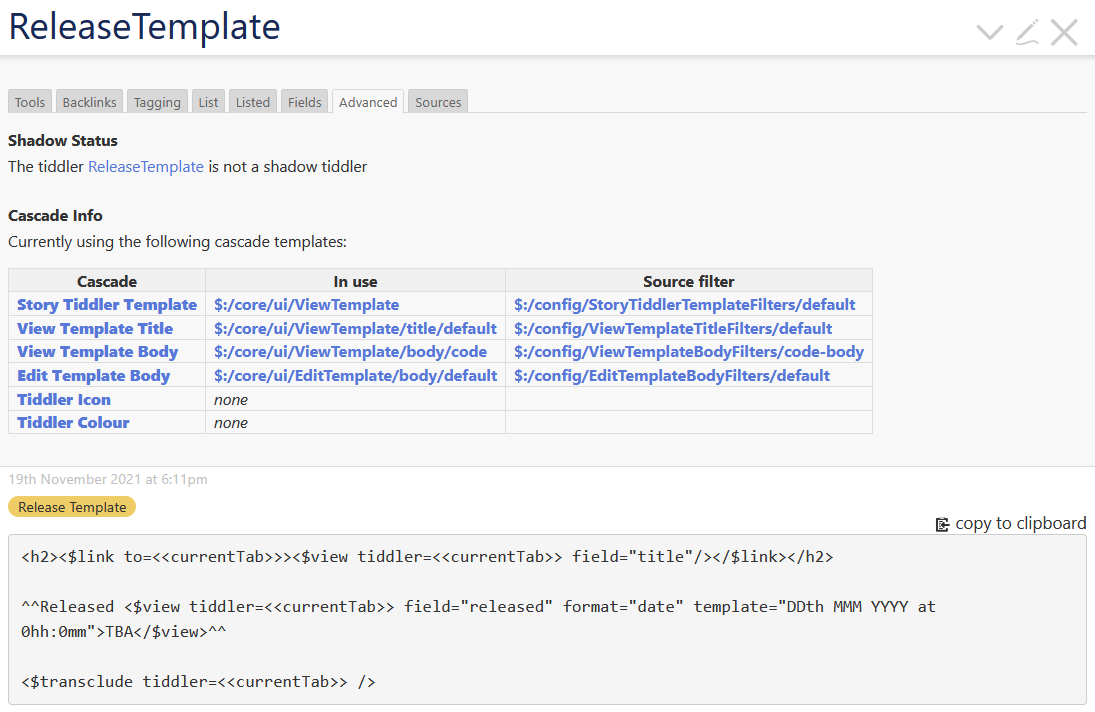Click the yellow Release Template tag pill
This screenshot has width=1095, height=712.
click(72, 507)
